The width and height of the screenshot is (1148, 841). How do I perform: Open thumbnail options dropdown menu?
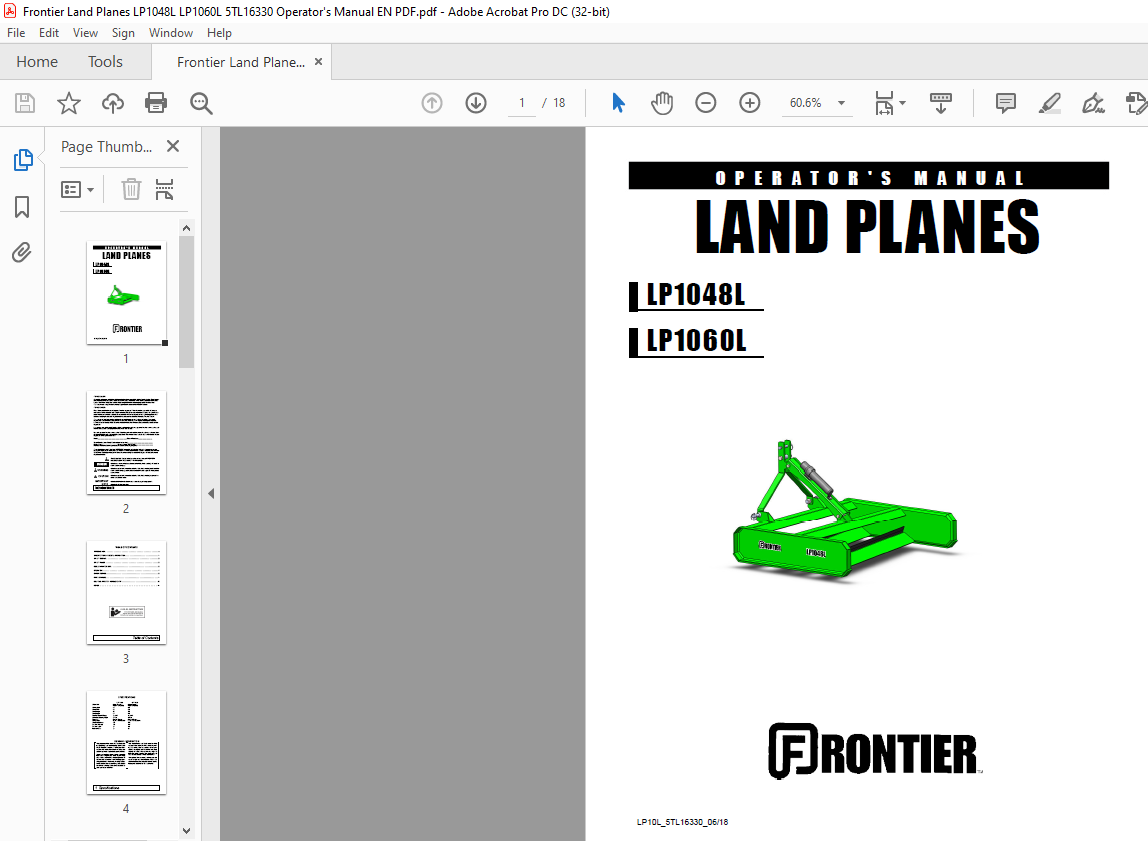[77, 190]
